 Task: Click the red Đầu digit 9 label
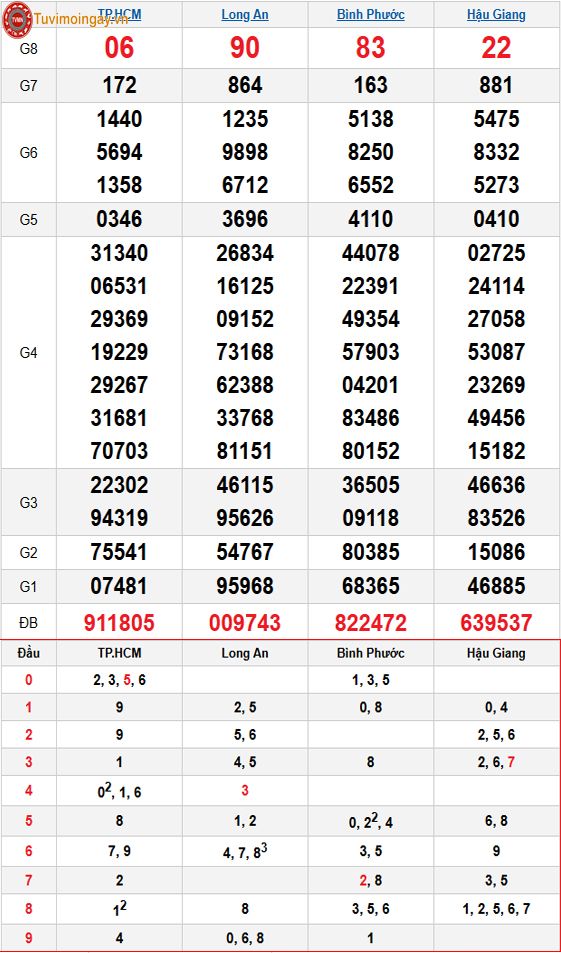(29, 938)
